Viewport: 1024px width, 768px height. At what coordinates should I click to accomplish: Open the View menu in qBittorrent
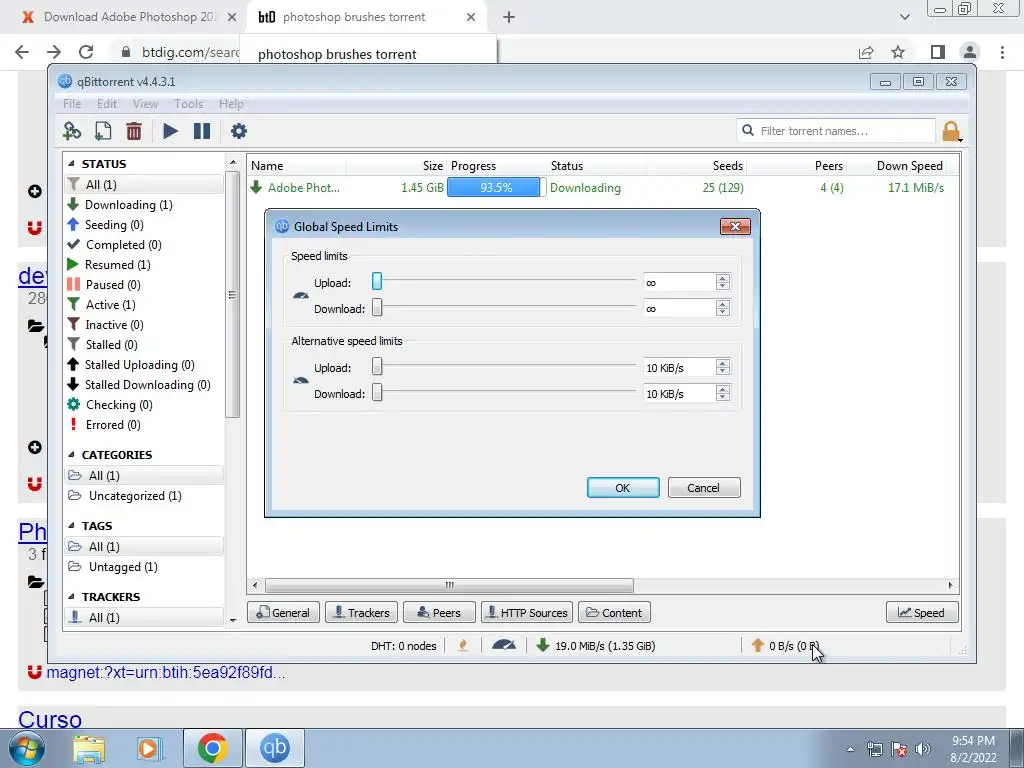click(145, 104)
